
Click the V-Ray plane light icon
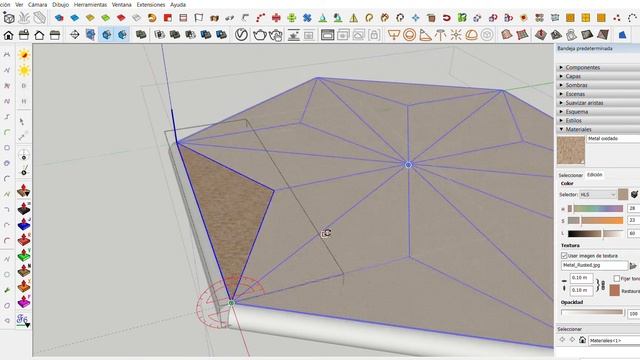[393, 35]
